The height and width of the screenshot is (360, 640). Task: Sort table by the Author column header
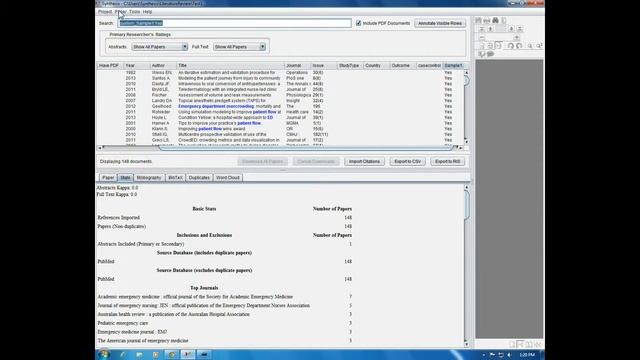click(163, 65)
